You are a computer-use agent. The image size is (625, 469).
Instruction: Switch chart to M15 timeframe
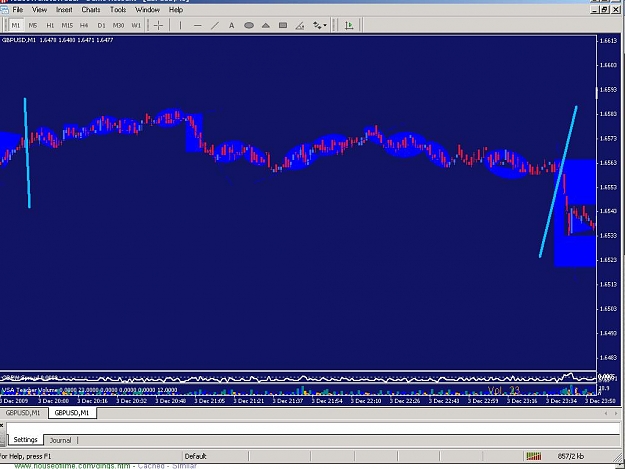(x=67, y=26)
